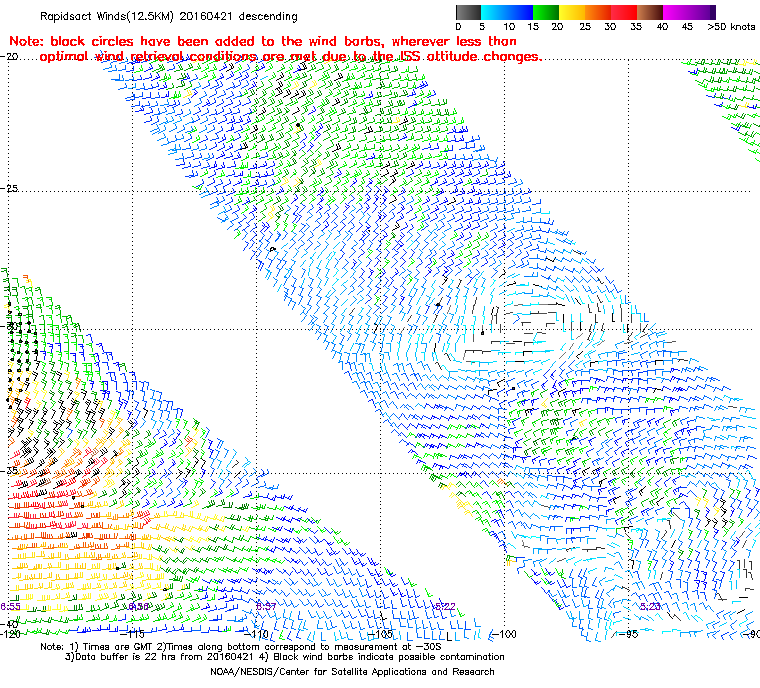Click the '5:23' swath time label
The height and width of the screenshot is (688, 760).
(650, 607)
